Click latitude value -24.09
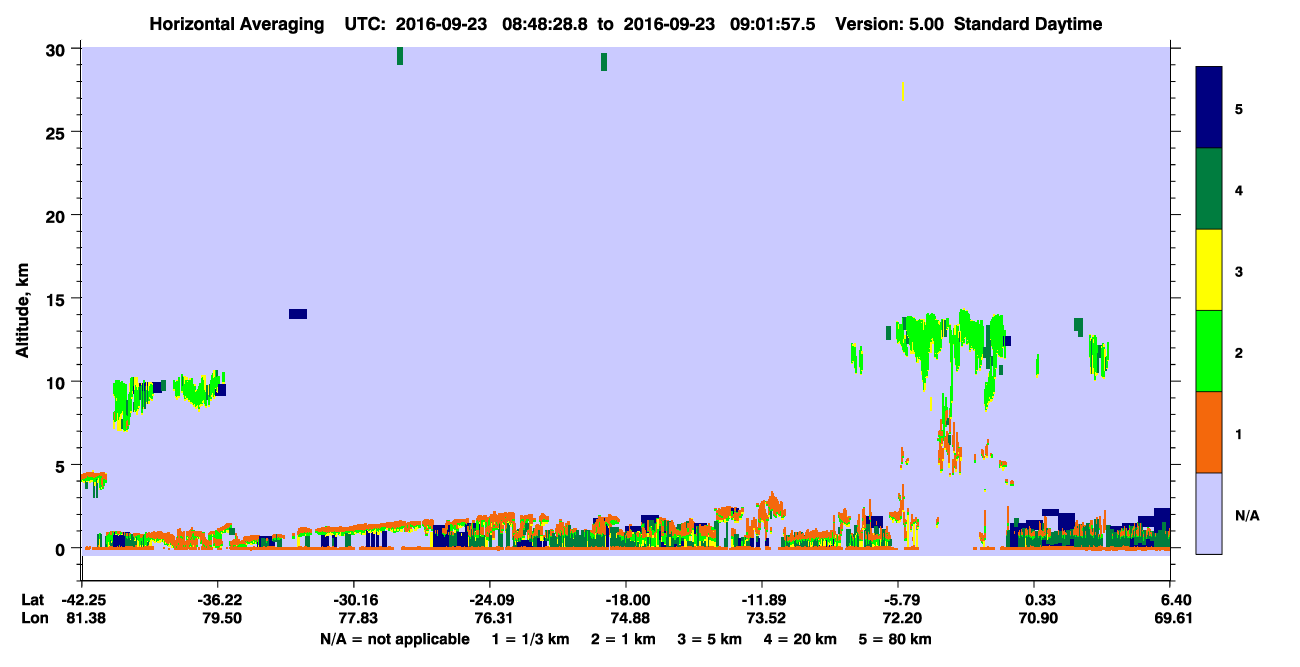The image size is (1300, 667). click(490, 600)
